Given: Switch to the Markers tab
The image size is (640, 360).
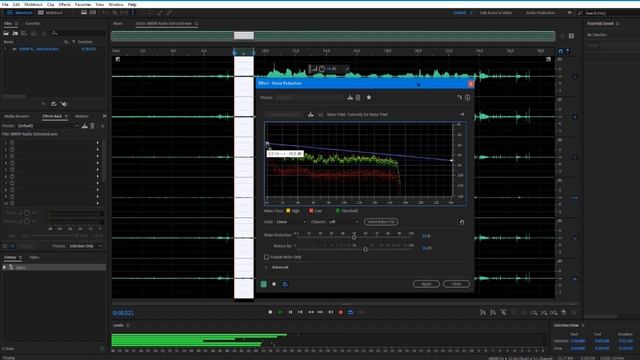Looking at the screenshot, I should 82,116.
